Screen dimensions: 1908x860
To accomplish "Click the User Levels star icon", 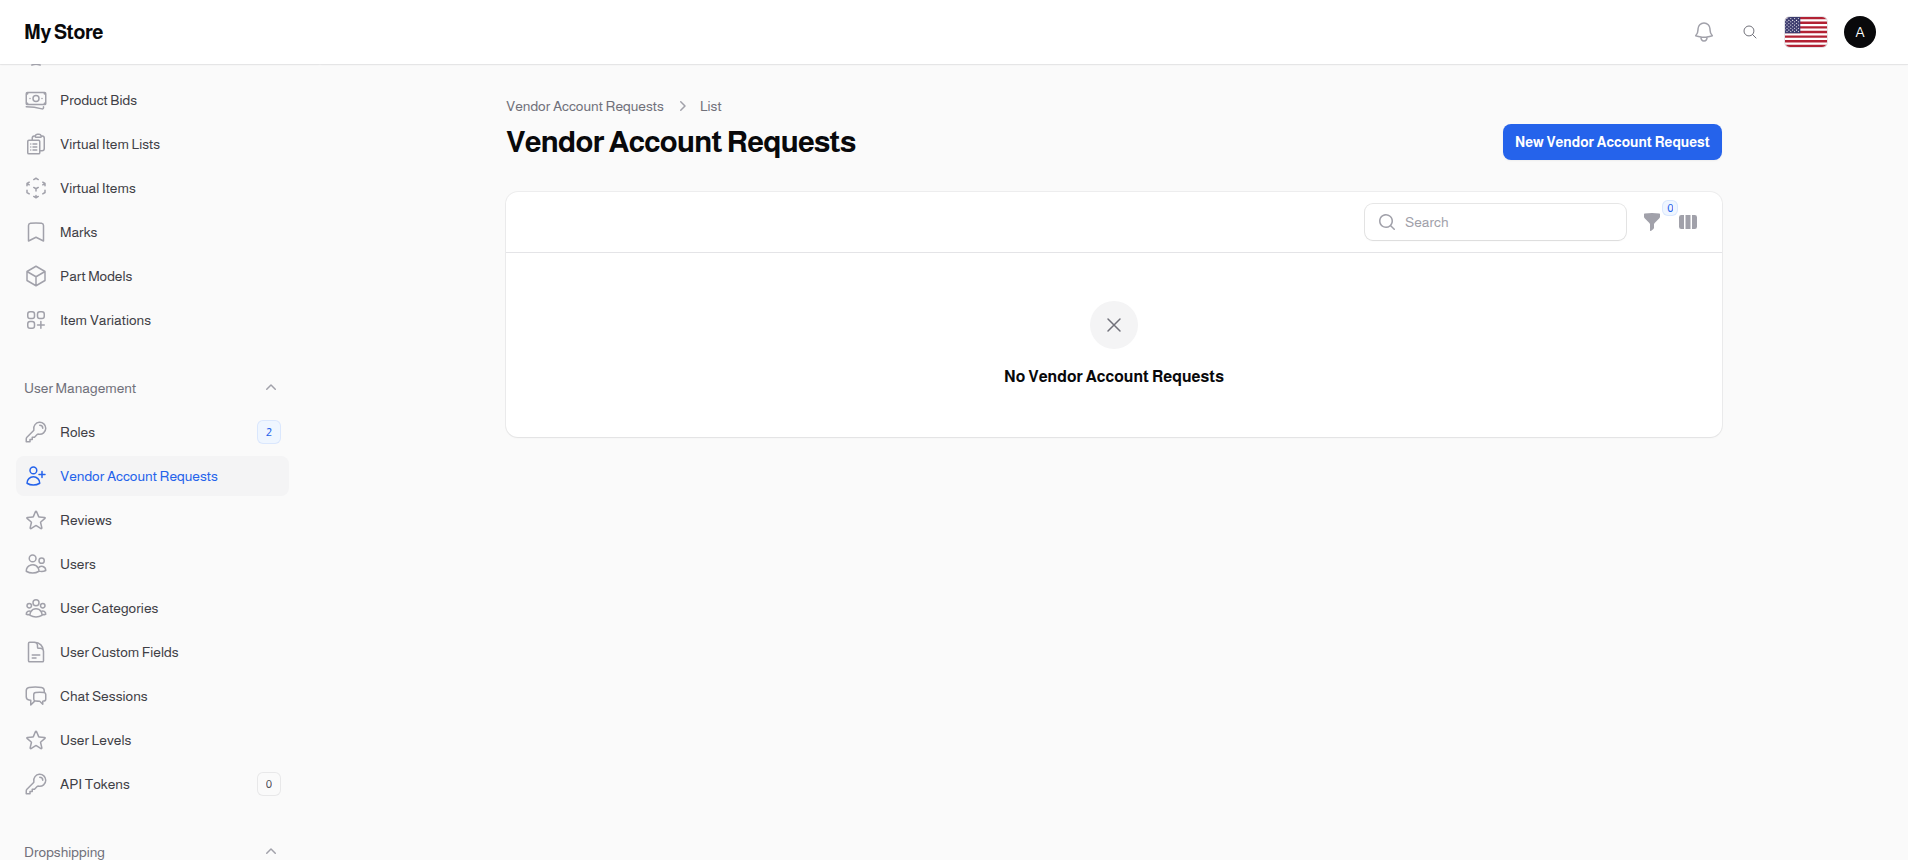I will click(36, 740).
